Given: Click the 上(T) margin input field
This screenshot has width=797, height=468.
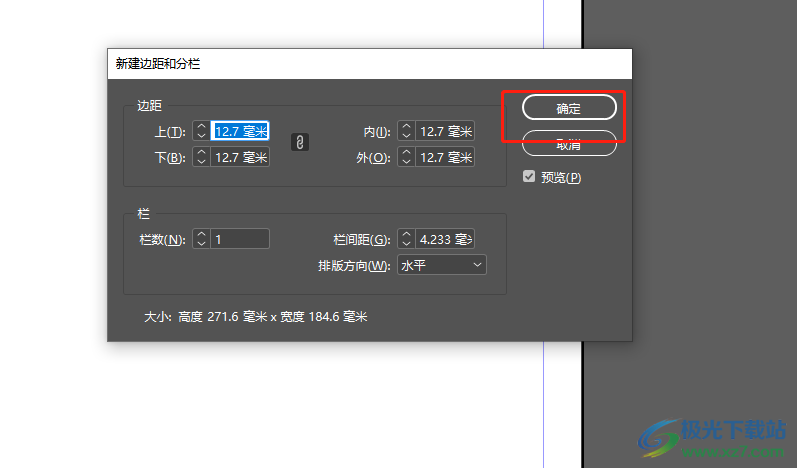Looking at the screenshot, I should click(x=240, y=131).
